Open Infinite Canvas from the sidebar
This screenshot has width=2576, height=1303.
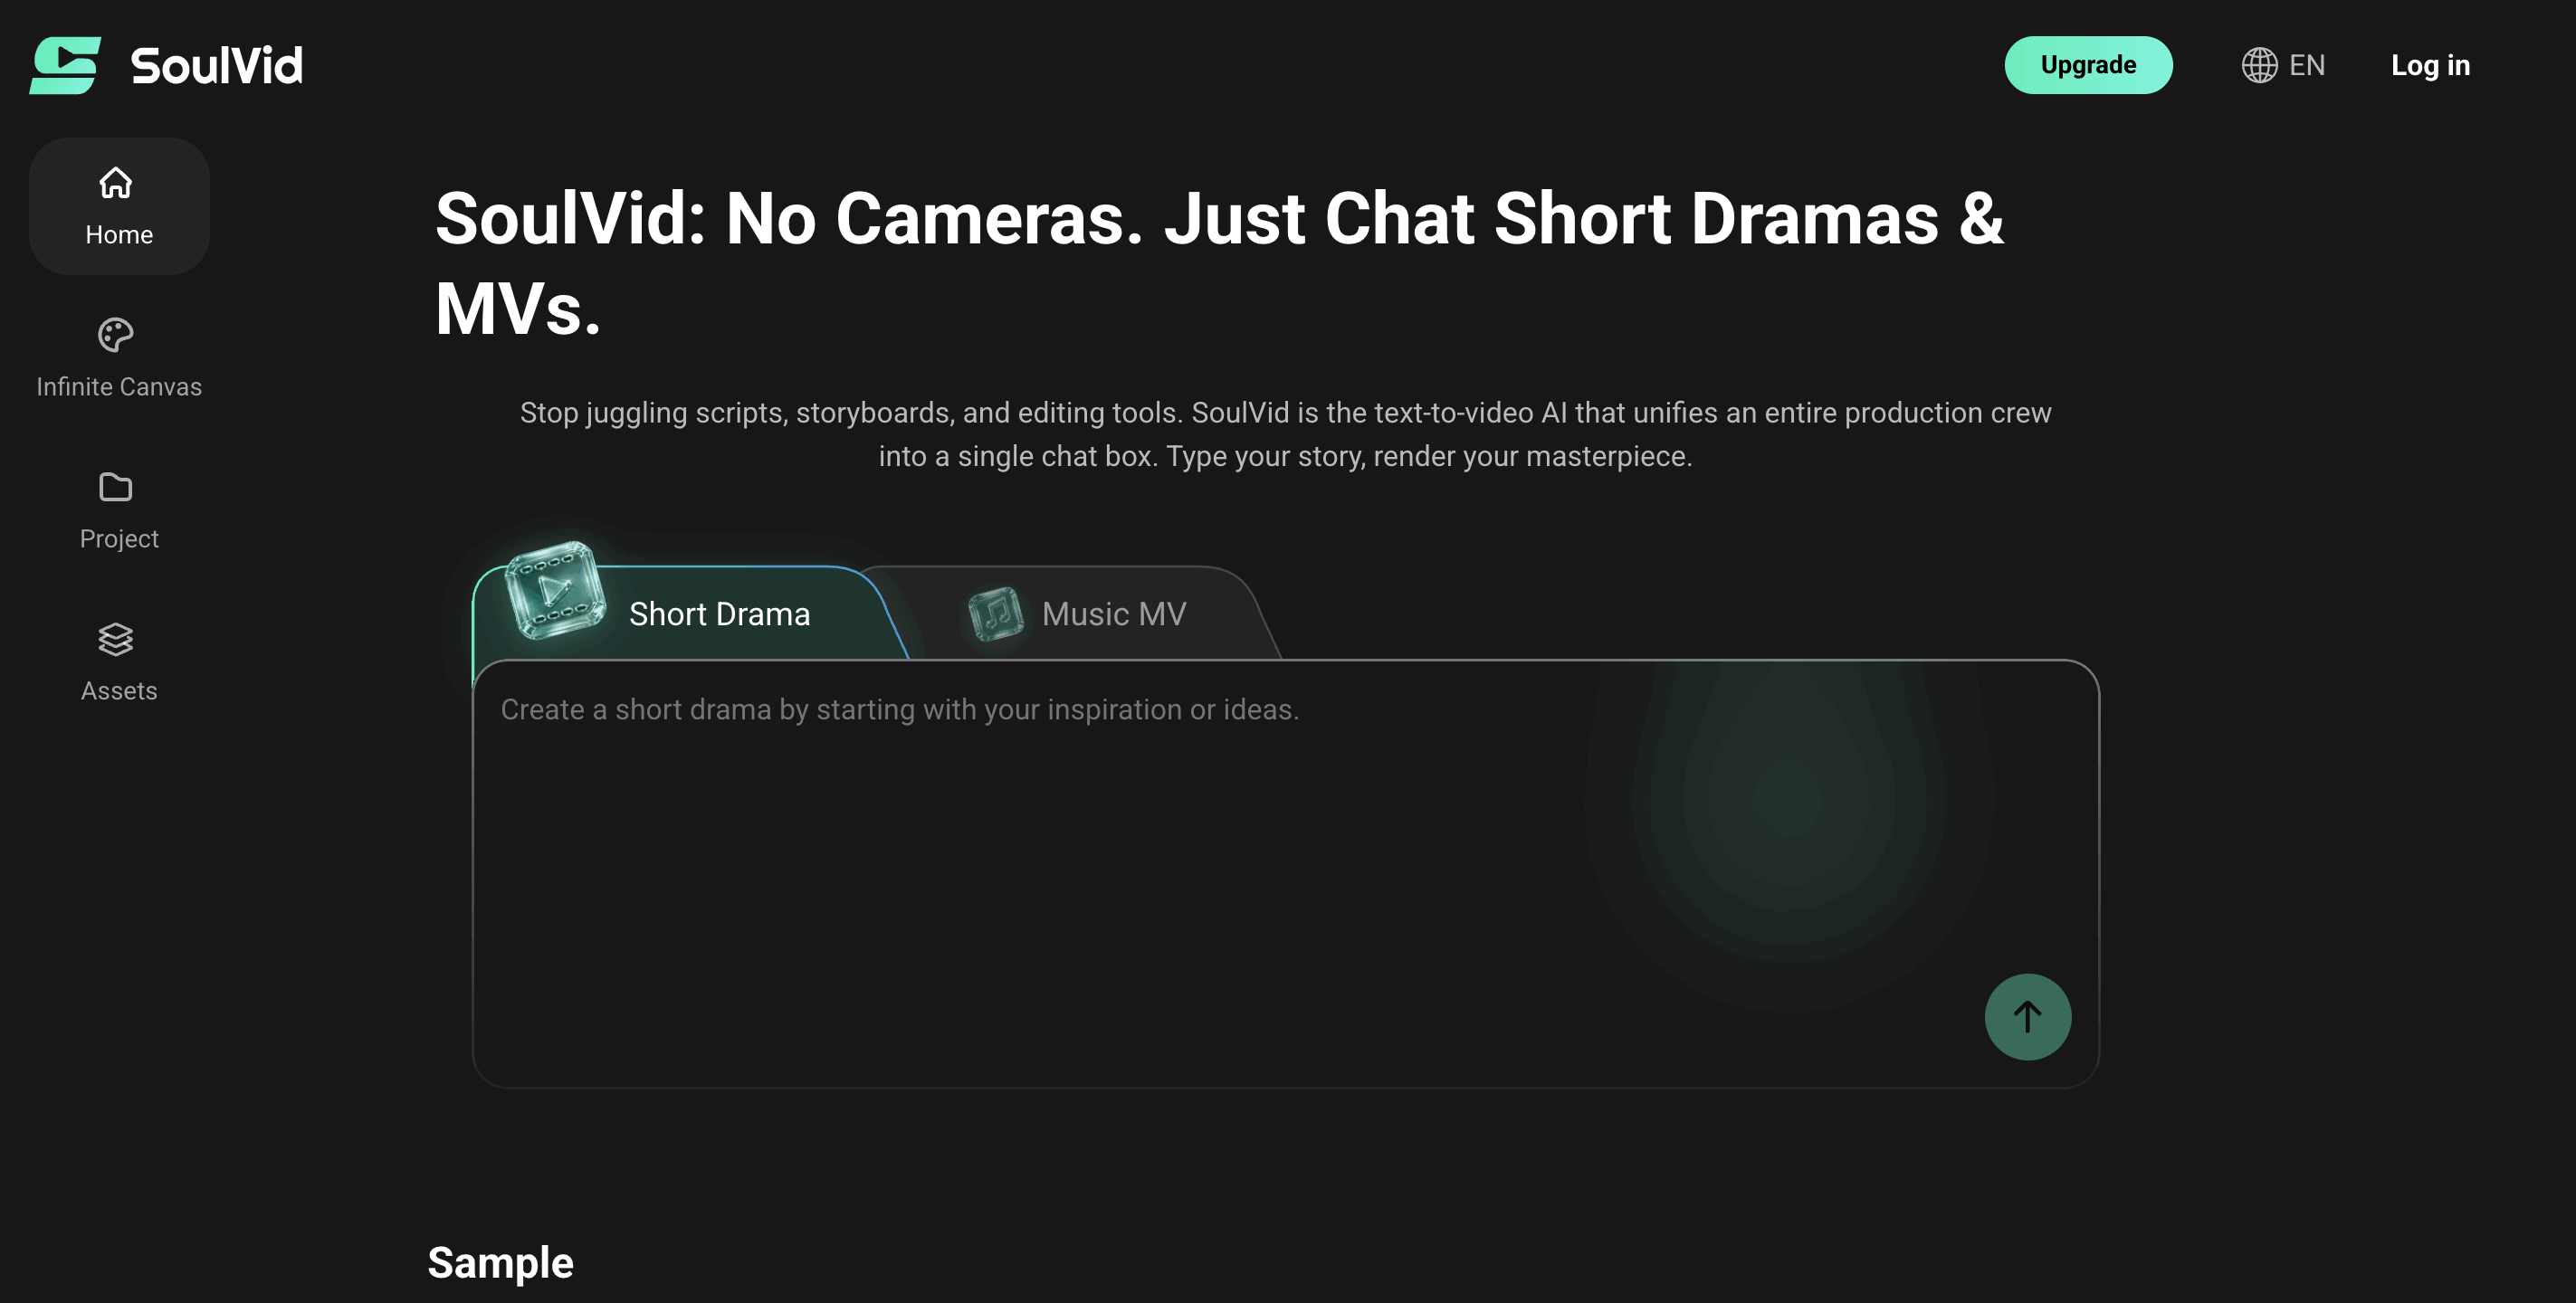point(119,358)
